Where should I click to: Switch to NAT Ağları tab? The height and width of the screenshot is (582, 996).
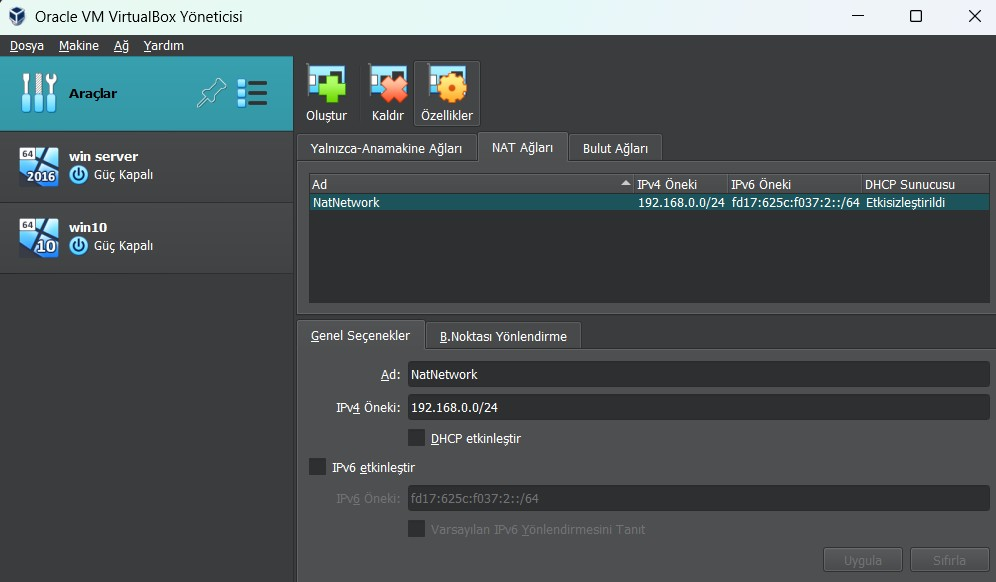[522, 147]
